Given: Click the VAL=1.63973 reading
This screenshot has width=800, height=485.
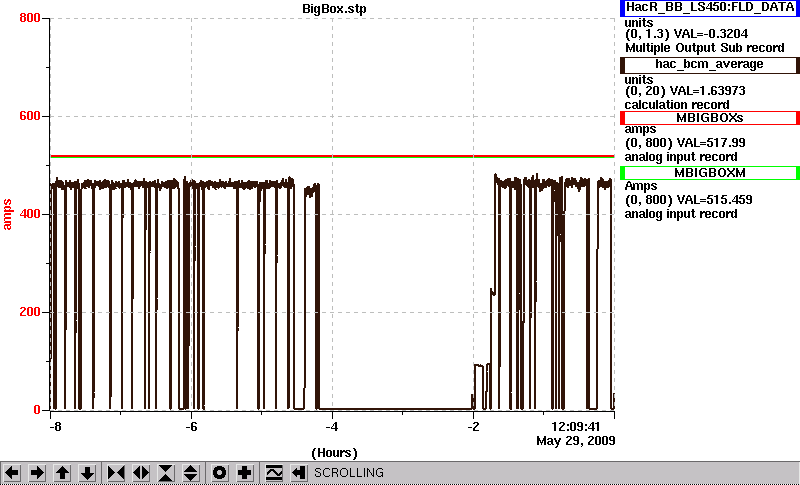Looking at the screenshot, I should (x=710, y=91).
